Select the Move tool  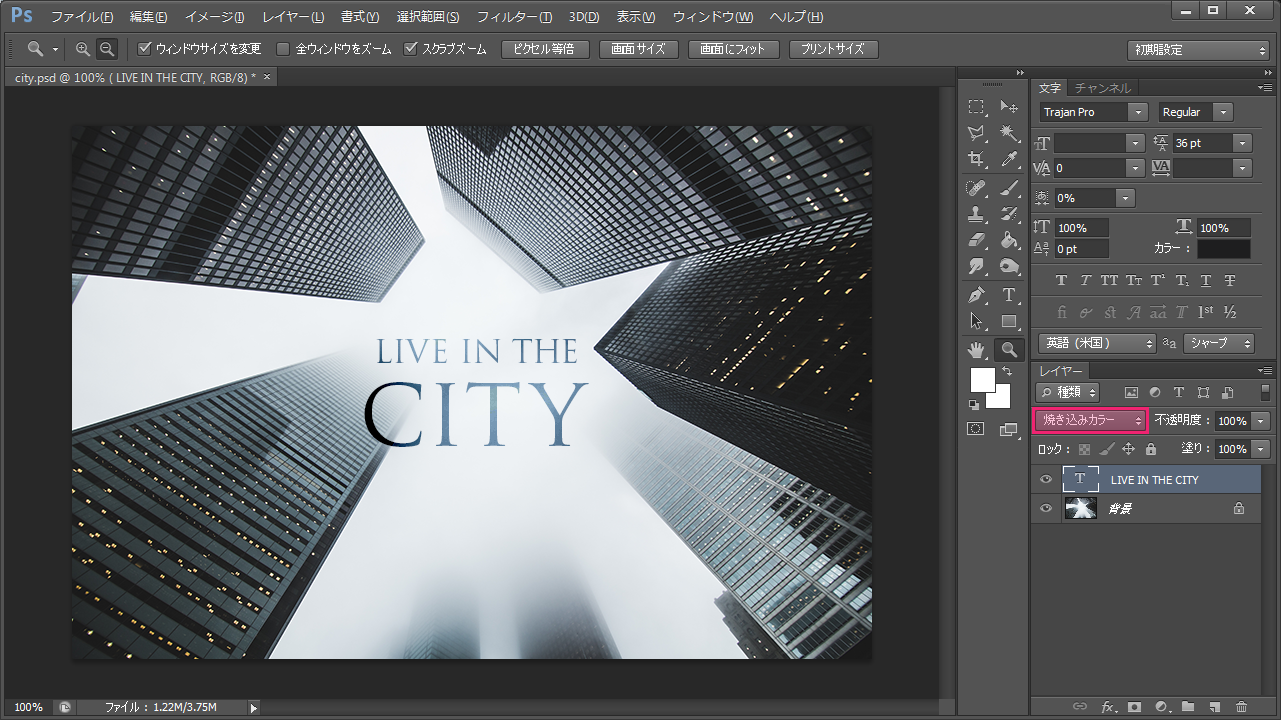pyautogui.click(x=1011, y=107)
